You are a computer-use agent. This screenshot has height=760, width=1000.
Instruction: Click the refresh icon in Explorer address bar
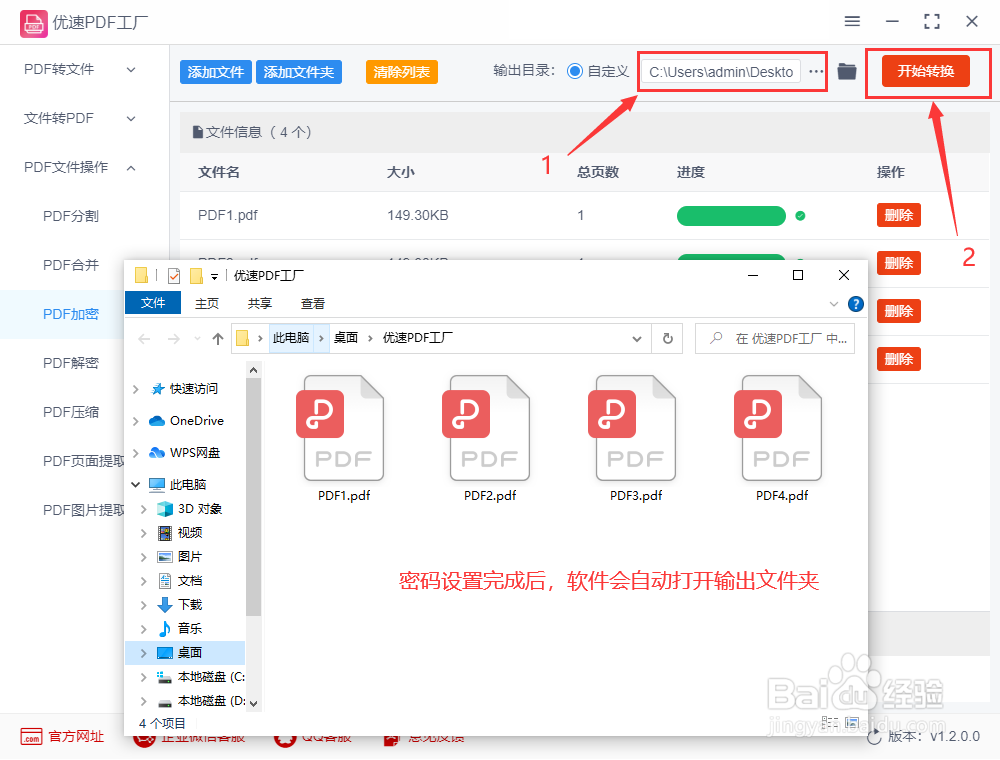pos(667,338)
